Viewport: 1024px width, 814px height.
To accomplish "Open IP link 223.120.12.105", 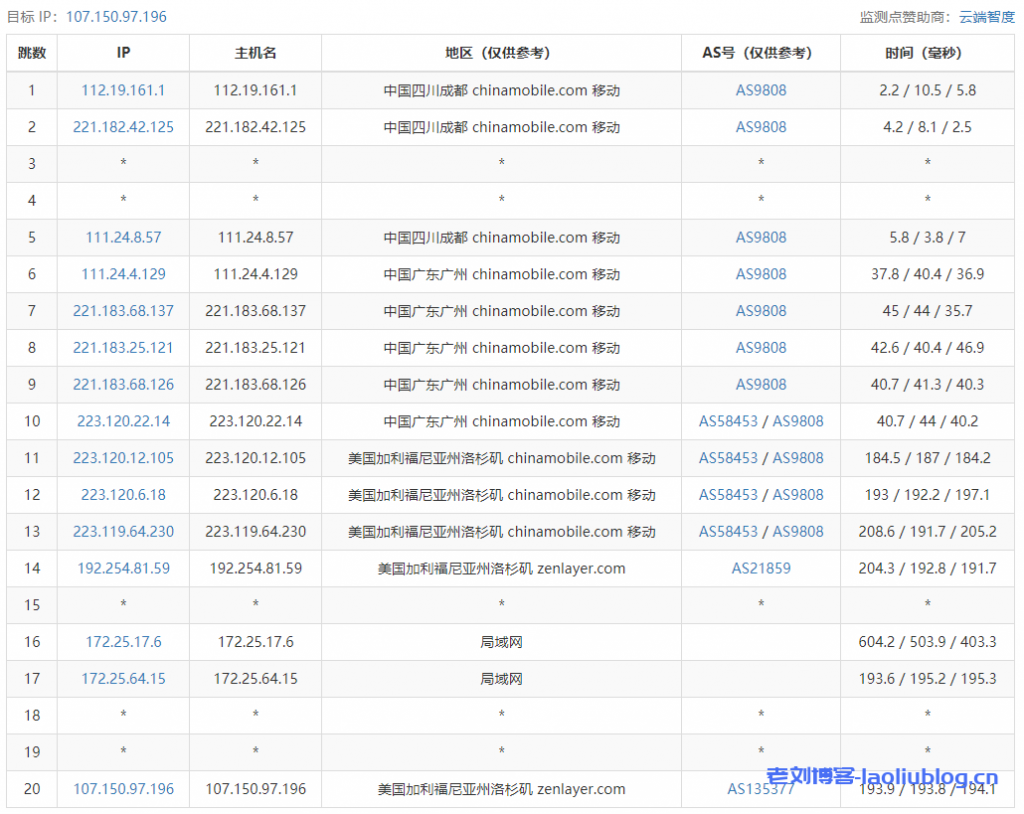I will pyautogui.click(x=123, y=458).
